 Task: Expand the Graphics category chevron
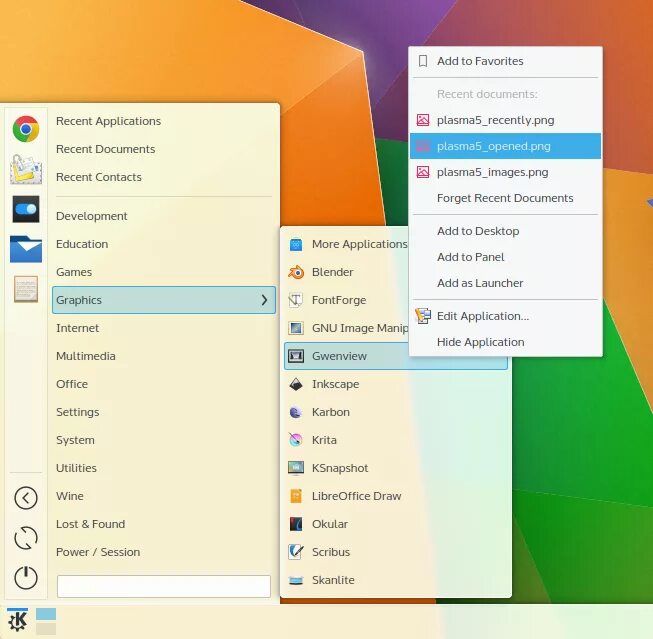[x=264, y=300]
